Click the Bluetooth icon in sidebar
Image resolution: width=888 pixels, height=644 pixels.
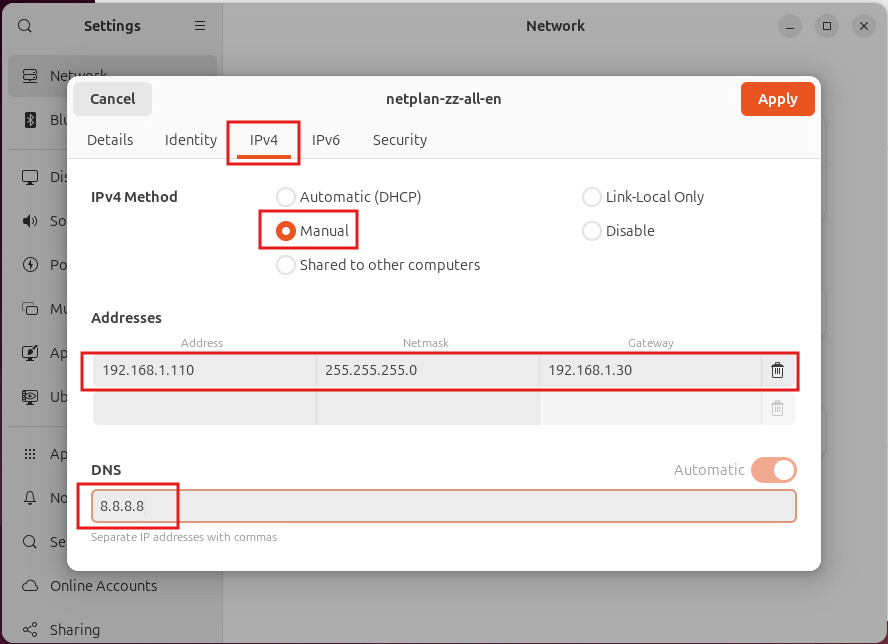[x=30, y=120]
